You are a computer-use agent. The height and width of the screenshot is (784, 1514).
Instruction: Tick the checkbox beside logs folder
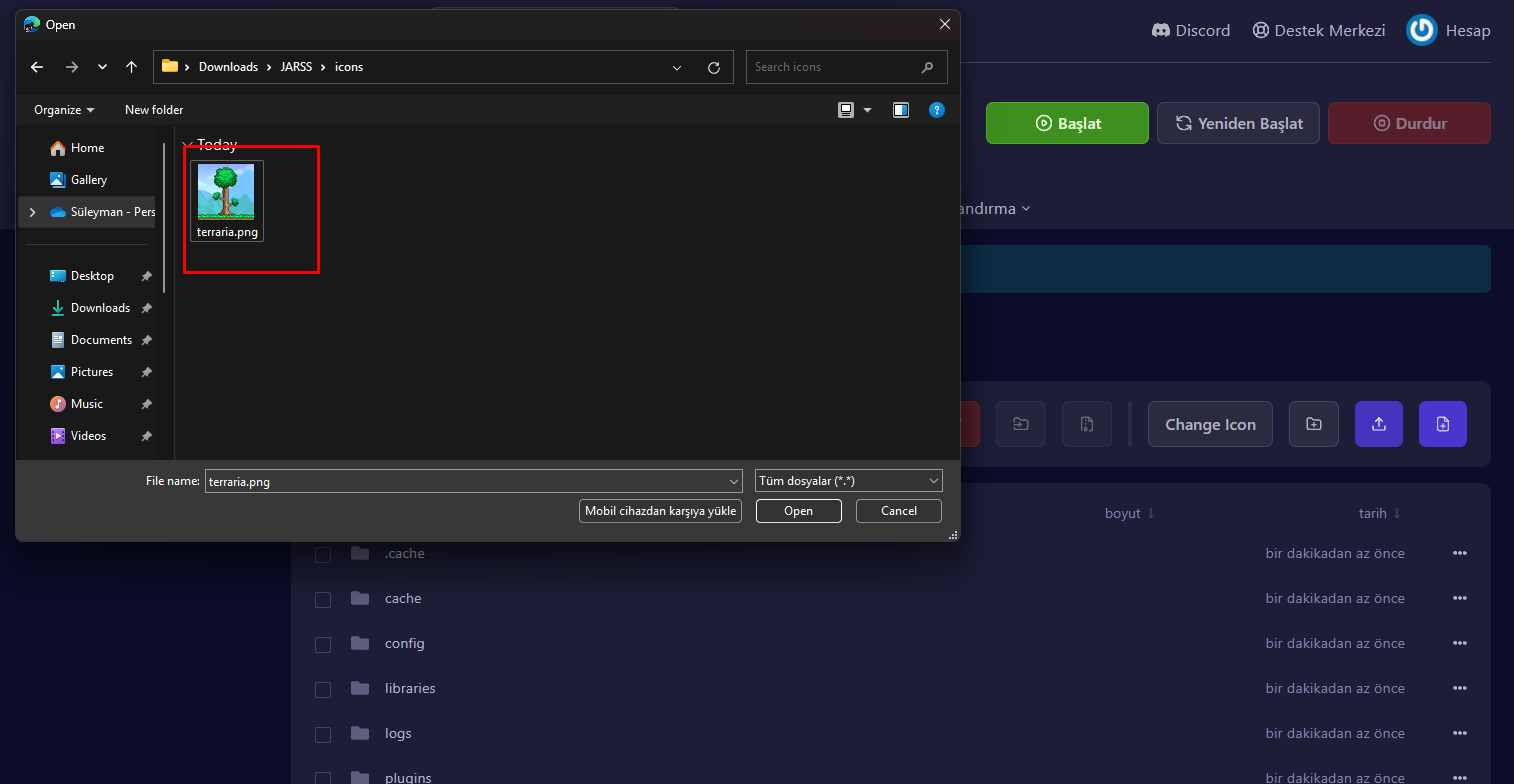point(323,735)
